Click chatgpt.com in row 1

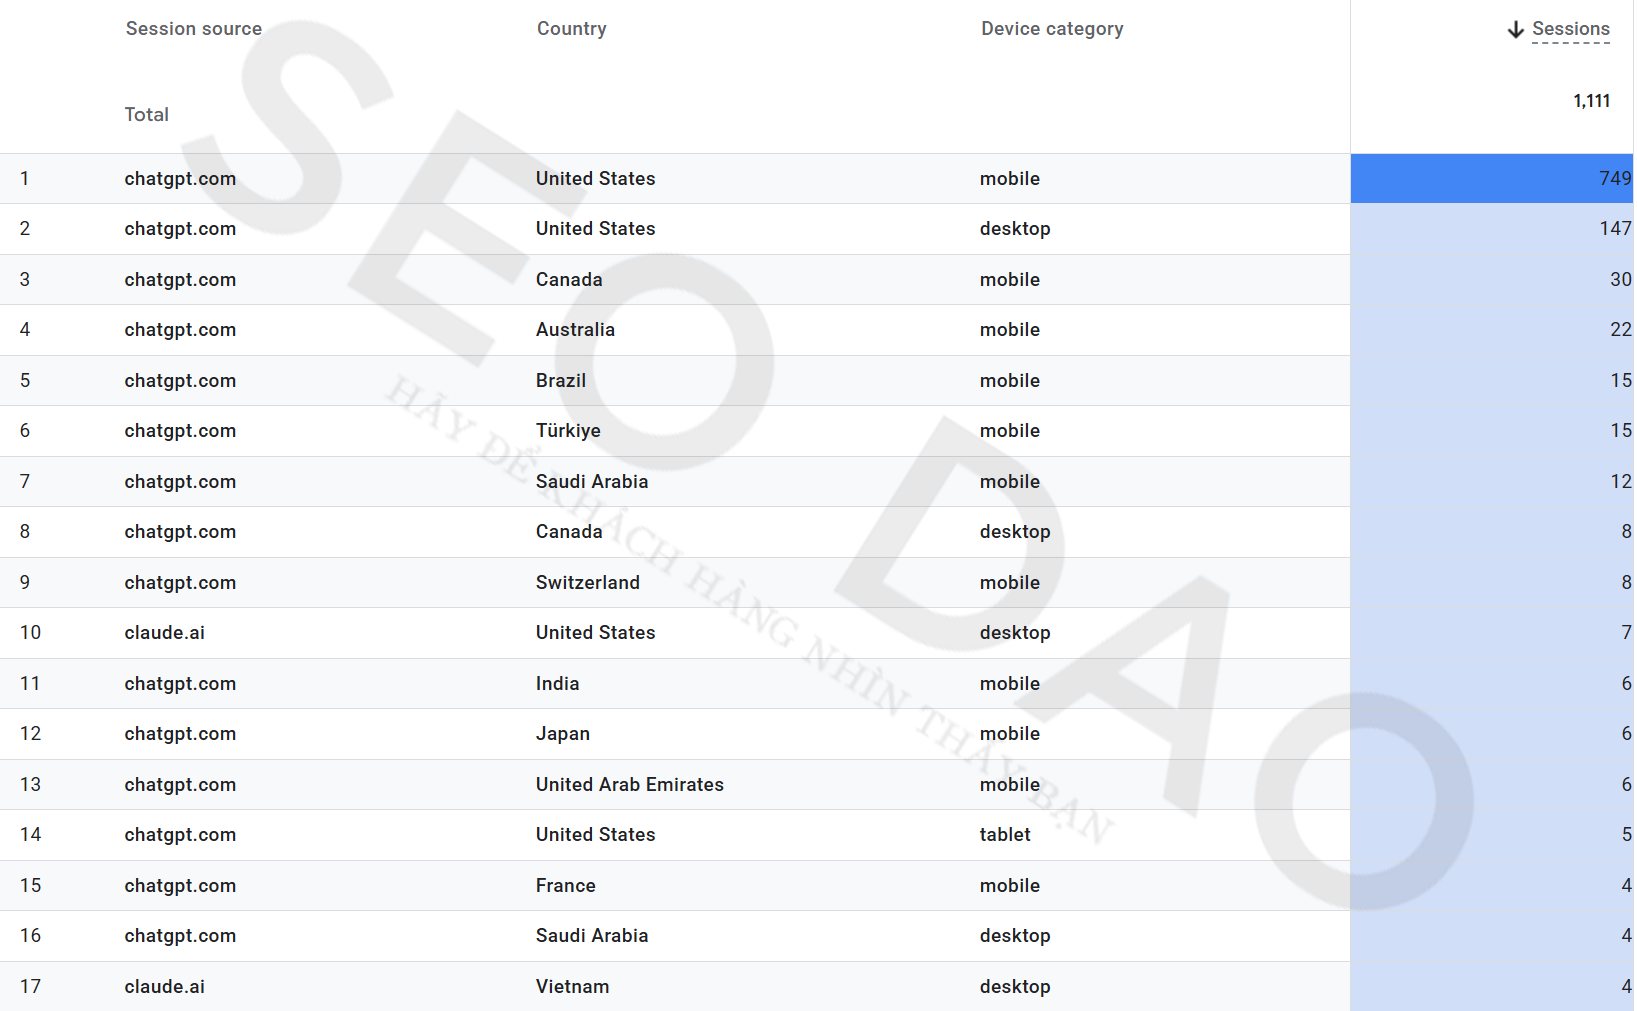point(180,179)
